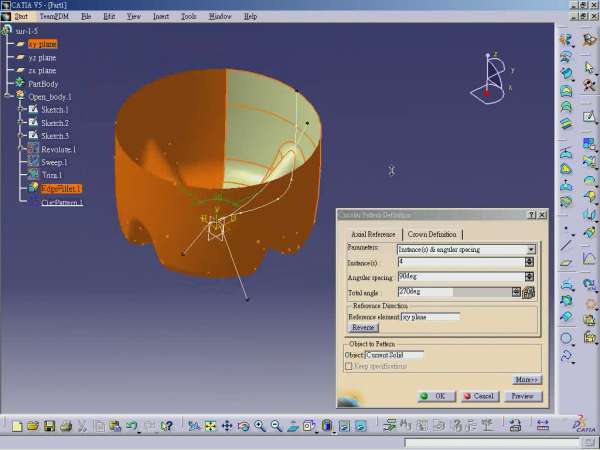Toggle the Keep specifications checkbox

(x=349, y=366)
